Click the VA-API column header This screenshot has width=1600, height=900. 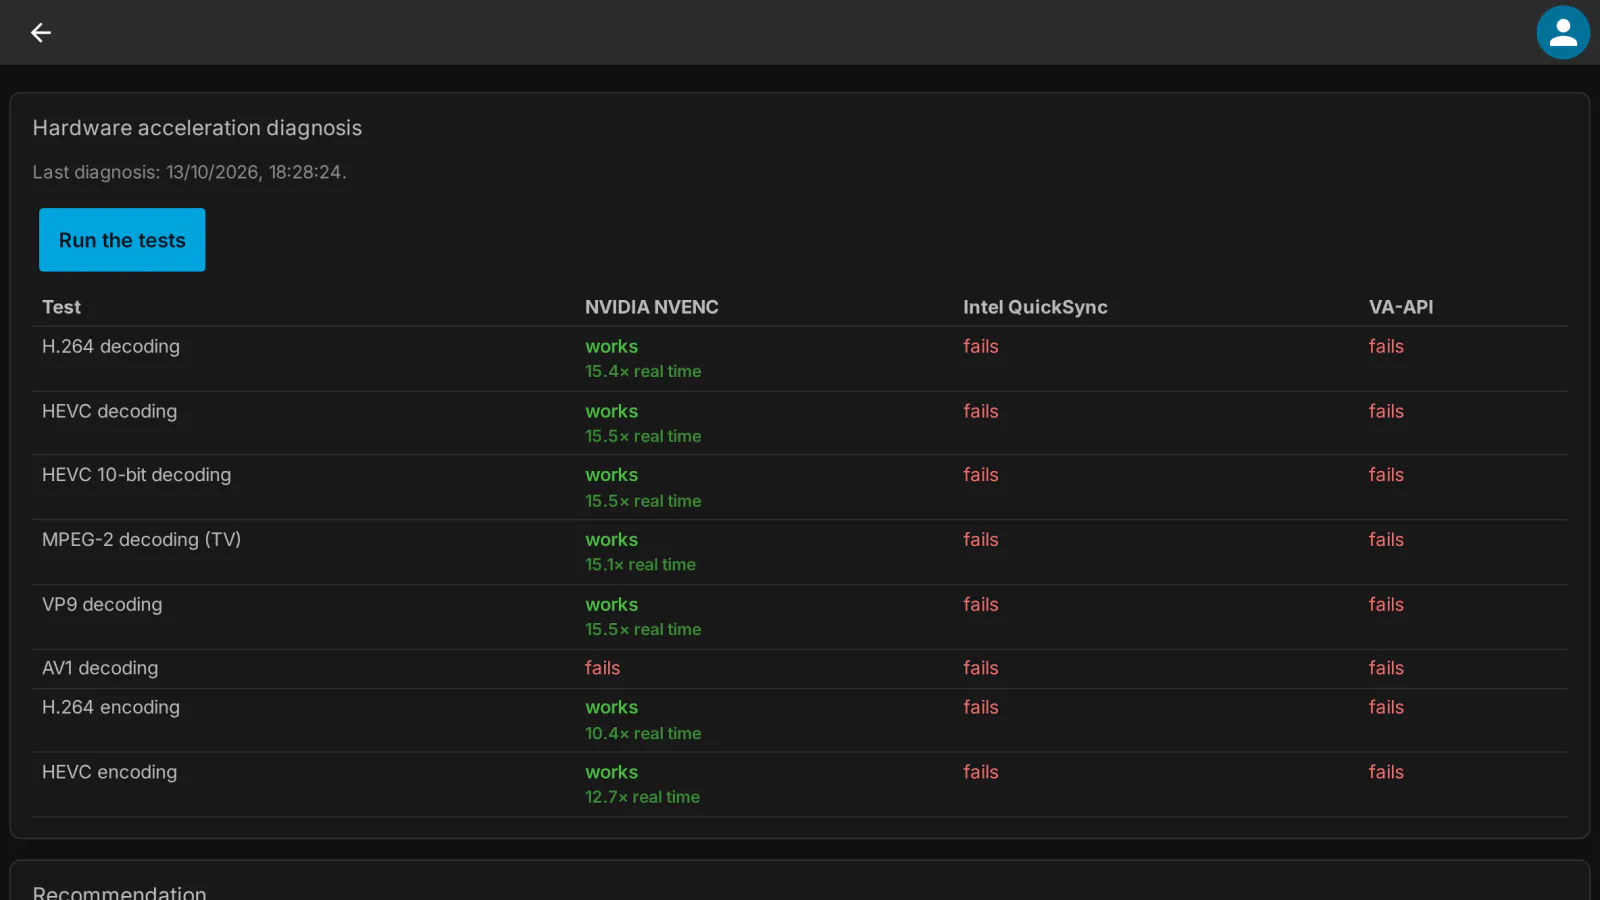1401,307
